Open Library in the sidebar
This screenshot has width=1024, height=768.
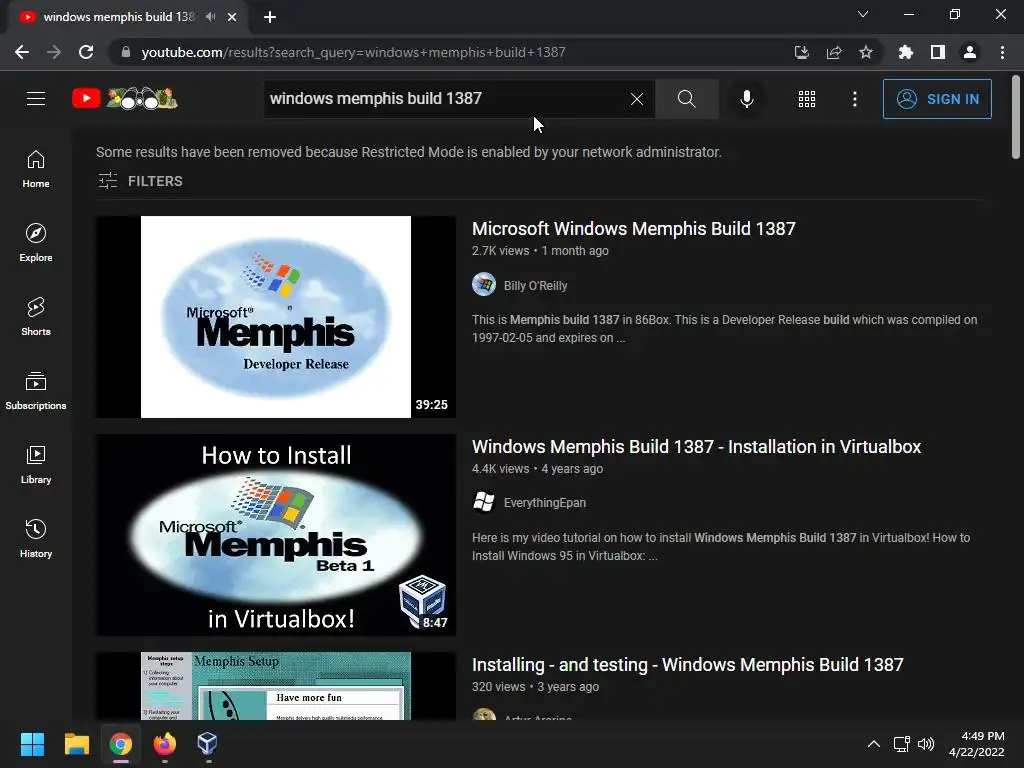pos(36,464)
